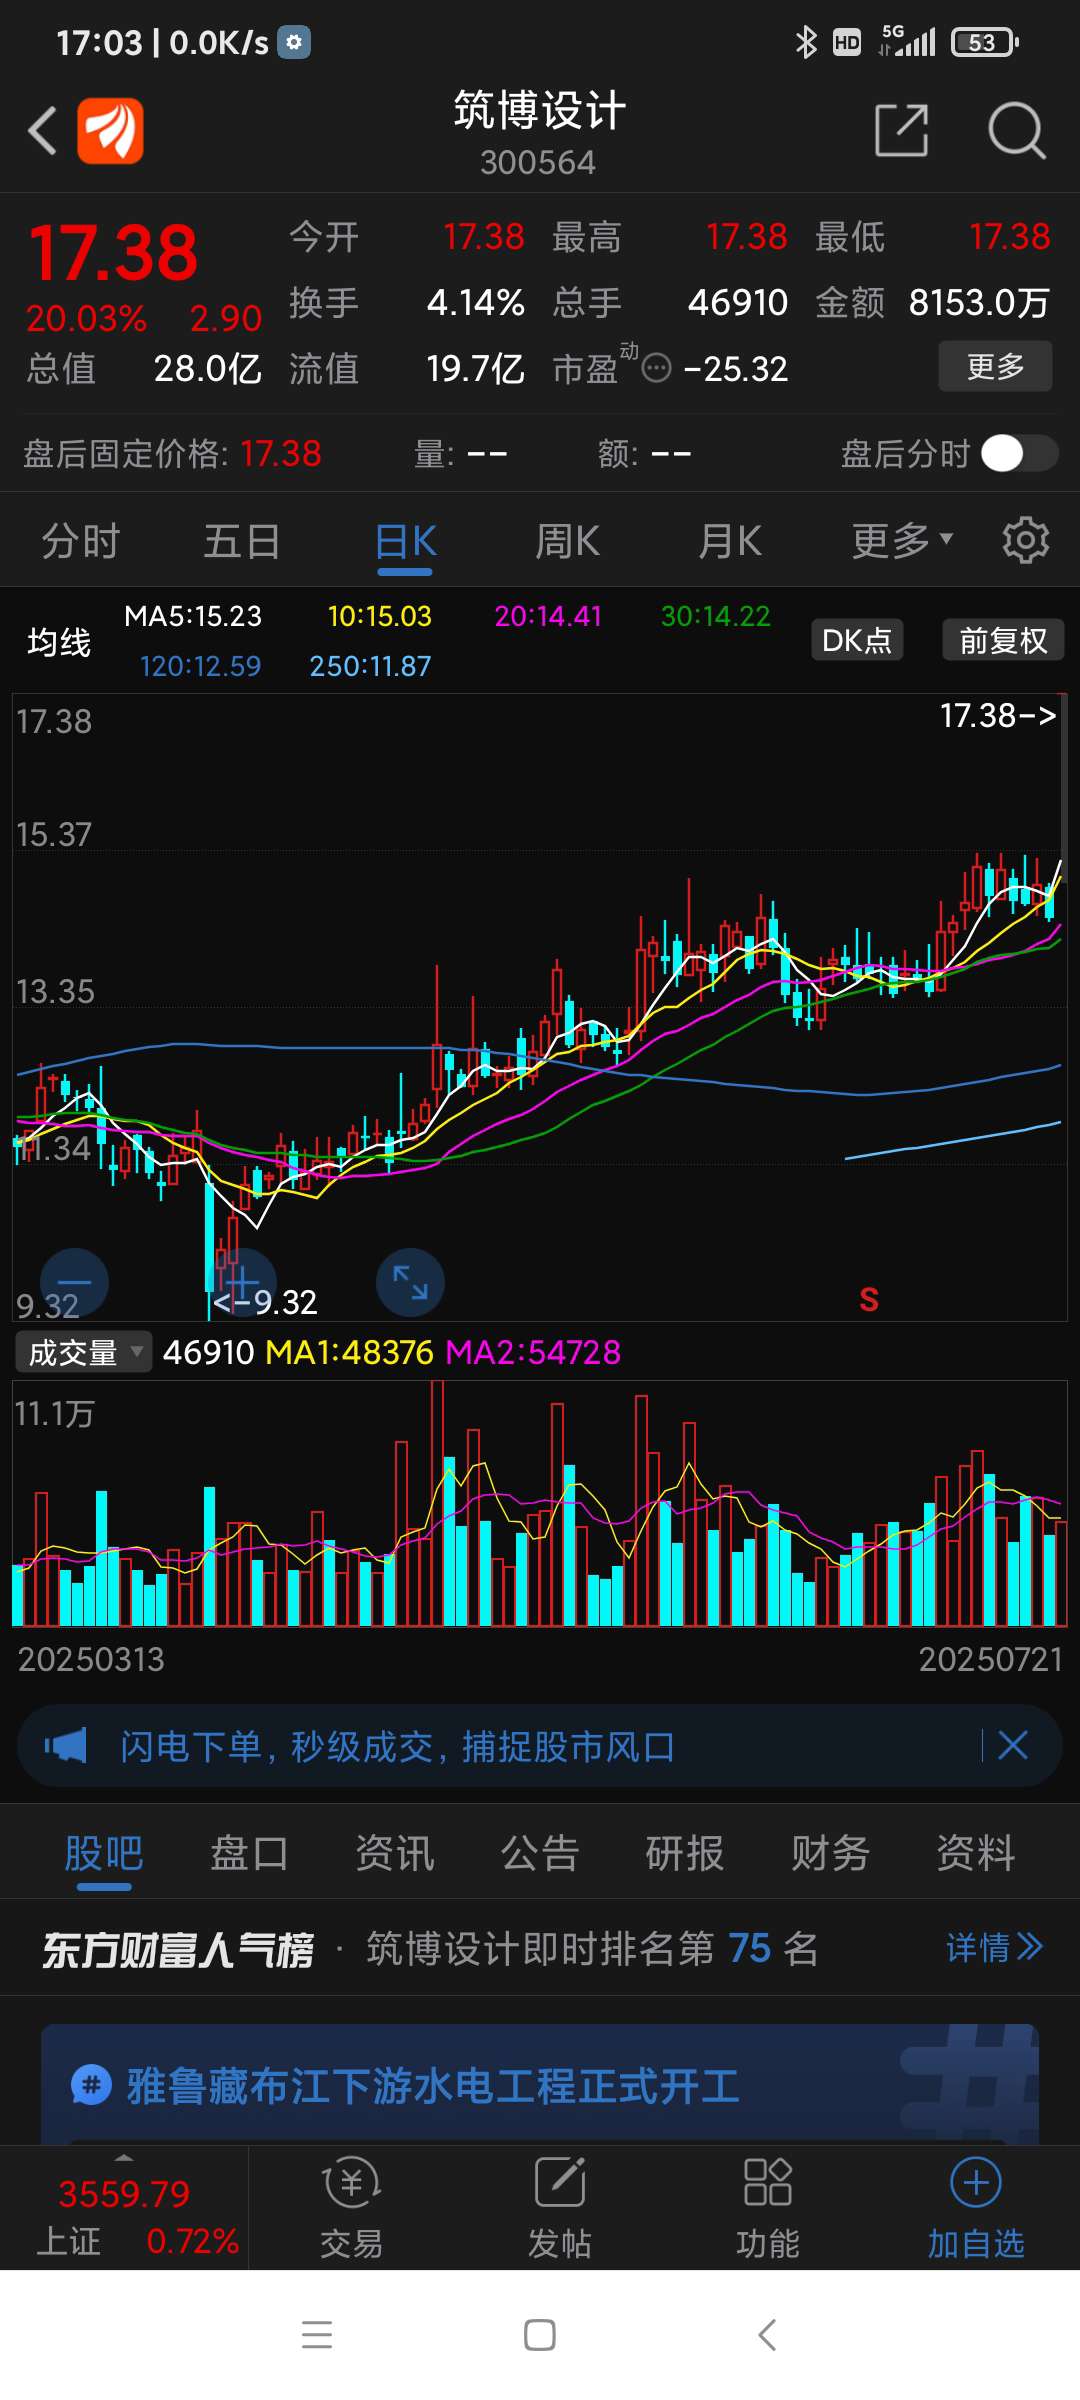The height and width of the screenshot is (2400, 1080).
Task: Tap the Android back navigation button
Action: click(x=767, y=2335)
